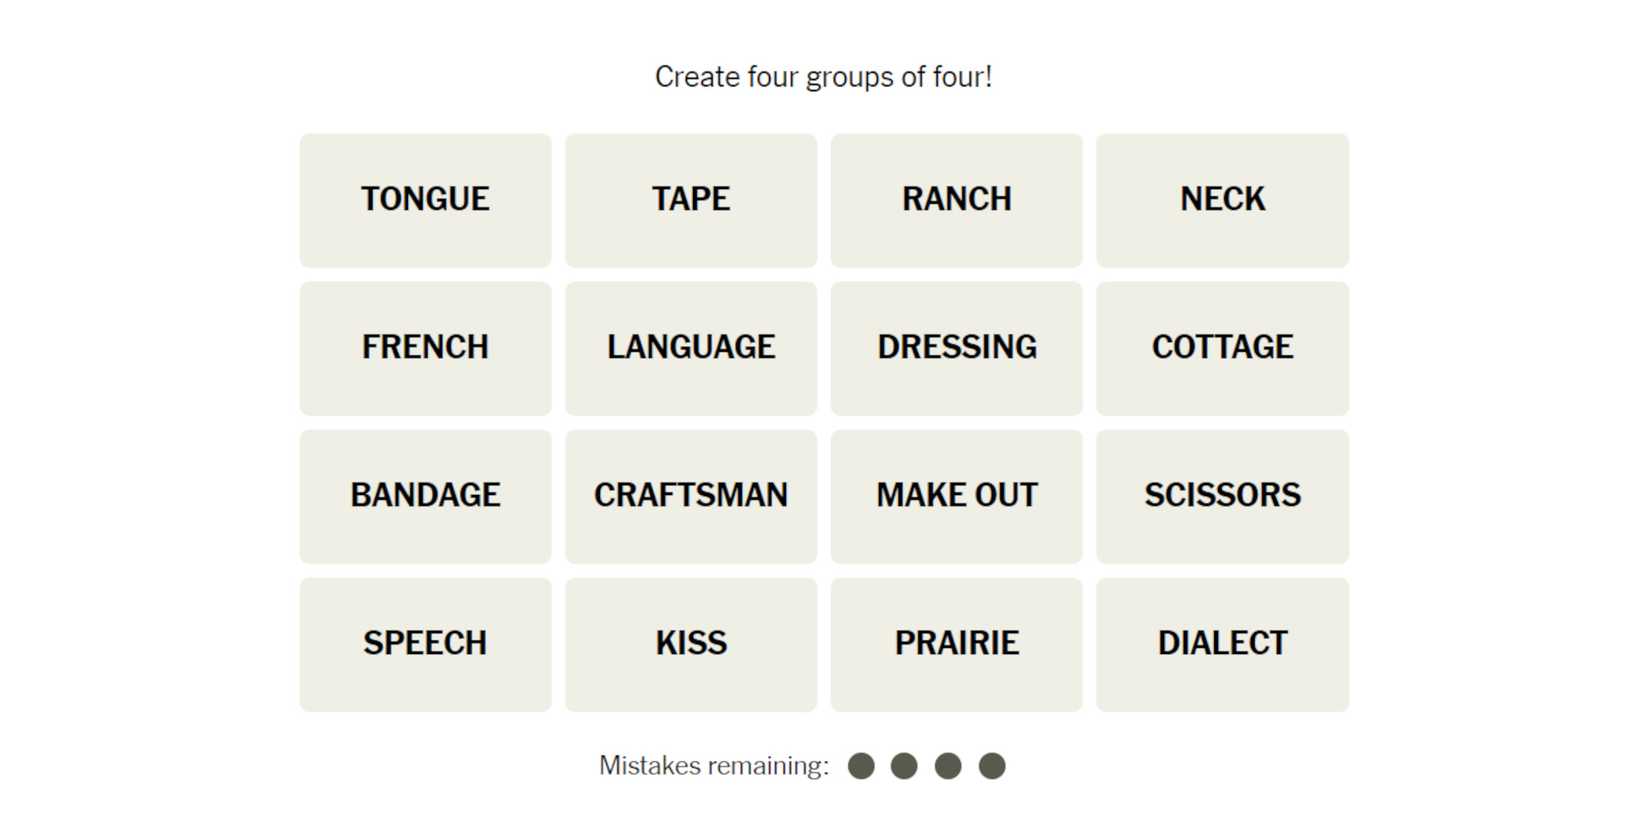Viewport: 1650px width, 825px height.
Task: Select the PRAIRIE tile
Action: tap(956, 644)
